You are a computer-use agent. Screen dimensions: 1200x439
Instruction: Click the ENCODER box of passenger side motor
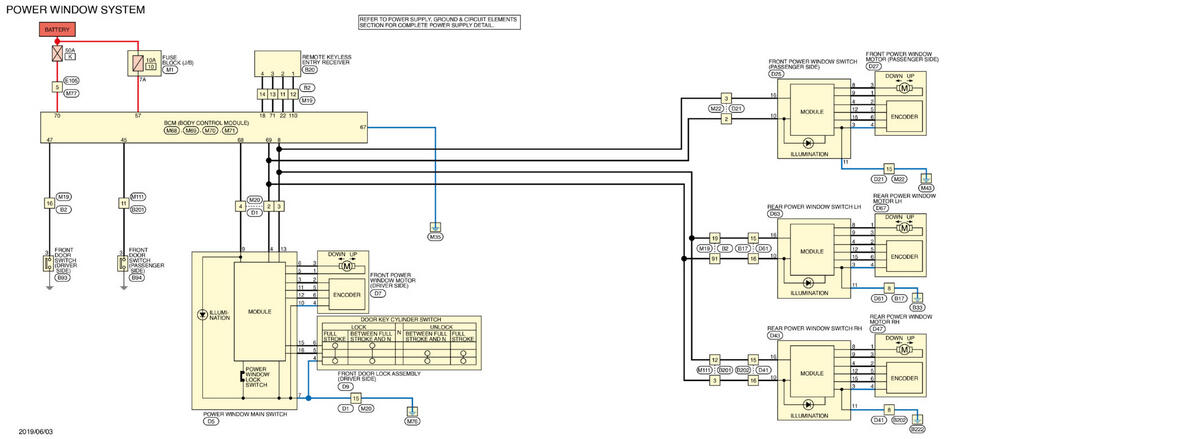coord(904,116)
